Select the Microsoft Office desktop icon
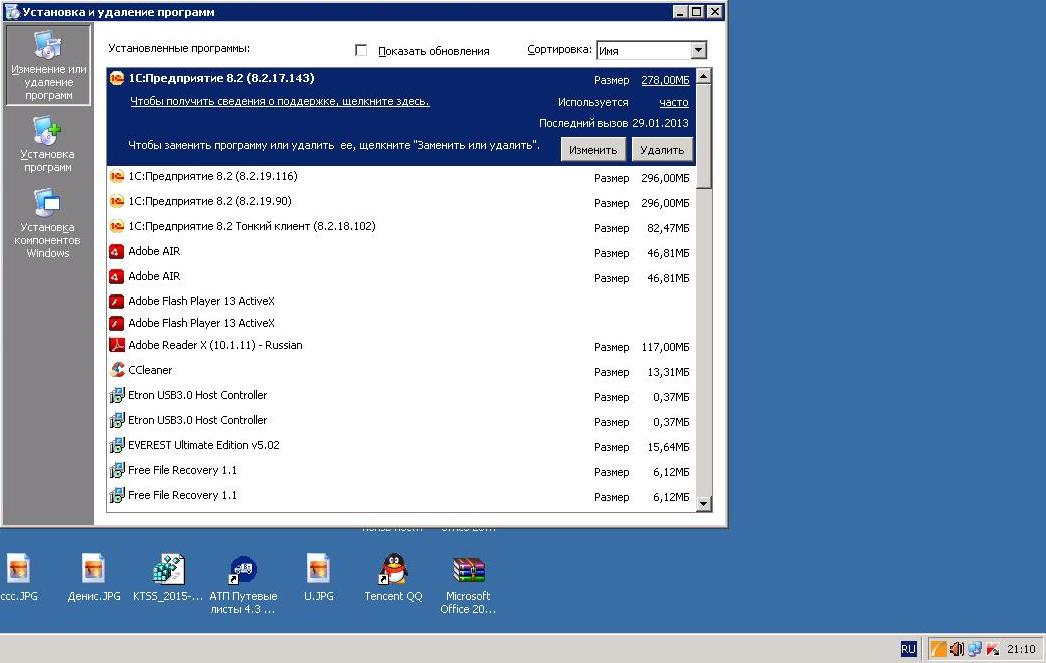The width and height of the screenshot is (1046, 663). (x=468, y=584)
